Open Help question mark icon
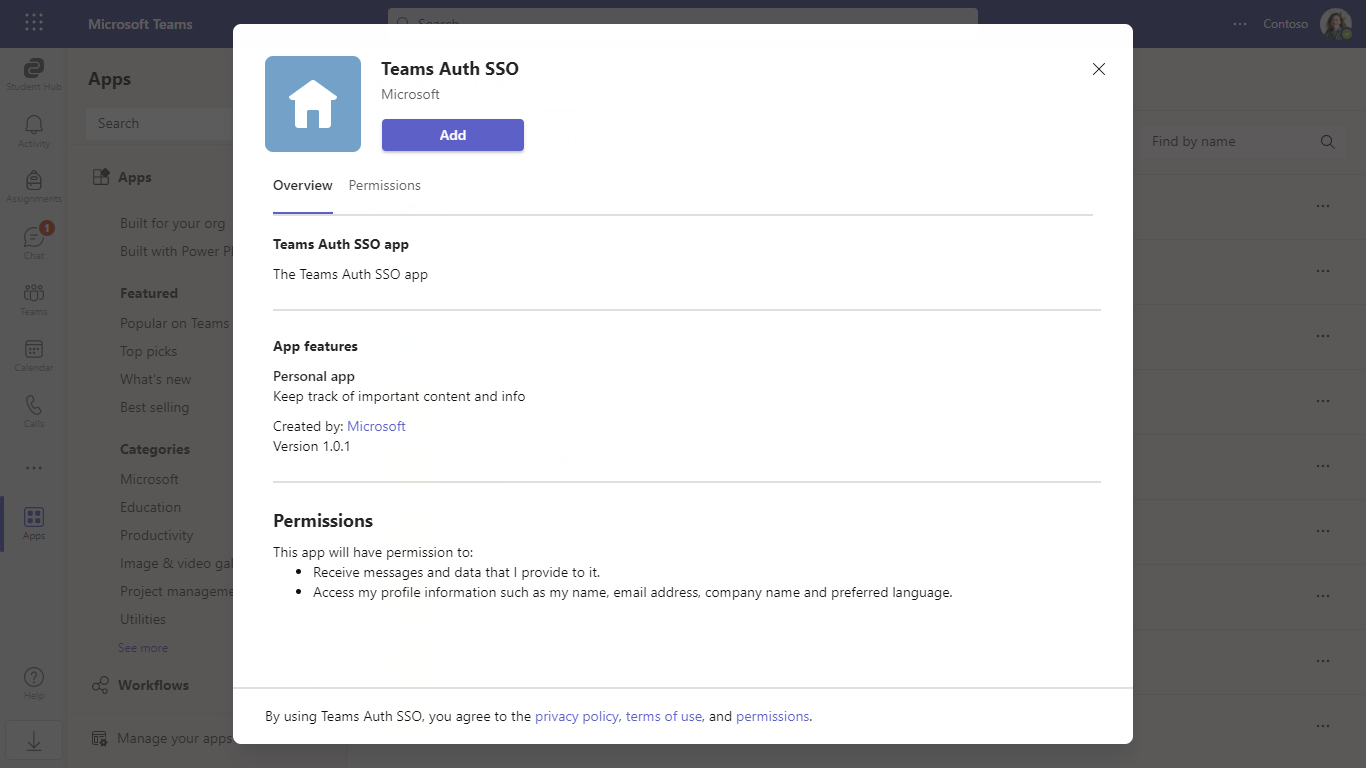This screenshot has height=768, width=1366. point(34,680)
